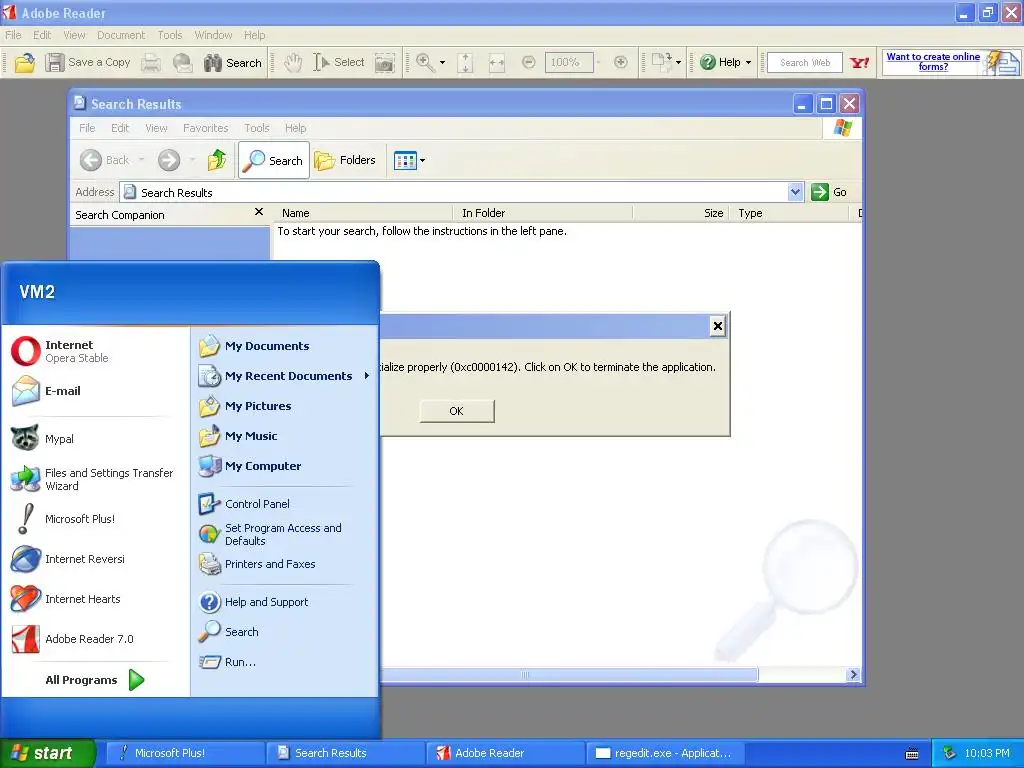This screenshot has width=1024, height=768.
Task: Select the Hand tool in Adobe Reader
Action: point(293,63)
